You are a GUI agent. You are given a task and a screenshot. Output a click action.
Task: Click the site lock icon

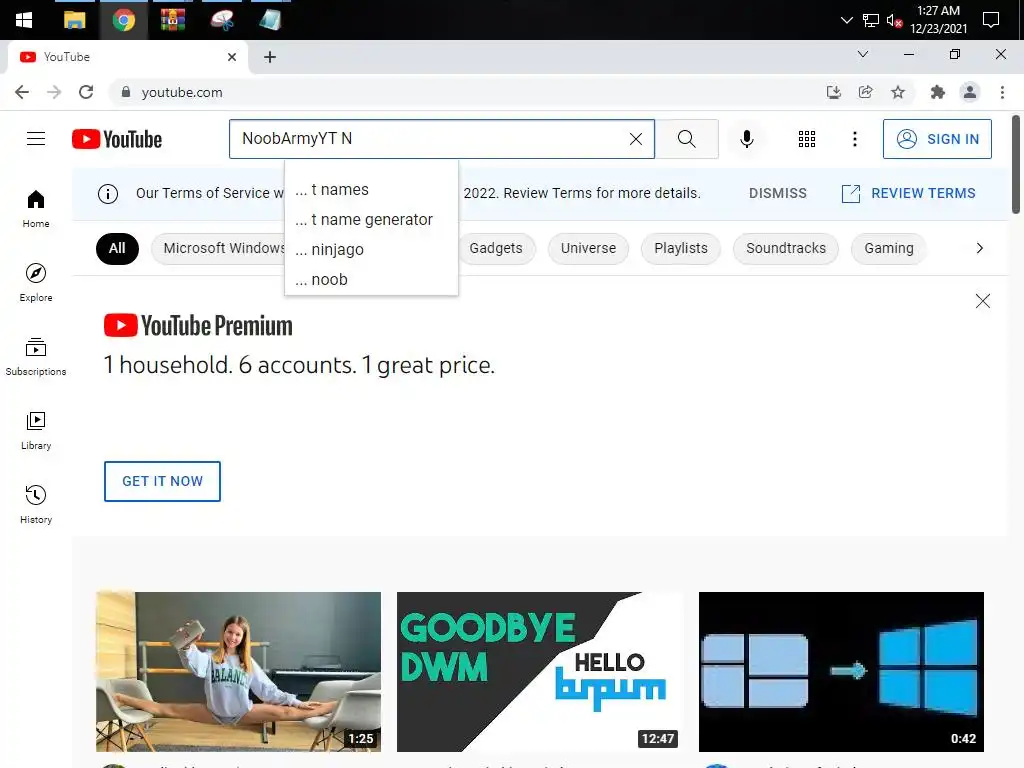126,92
